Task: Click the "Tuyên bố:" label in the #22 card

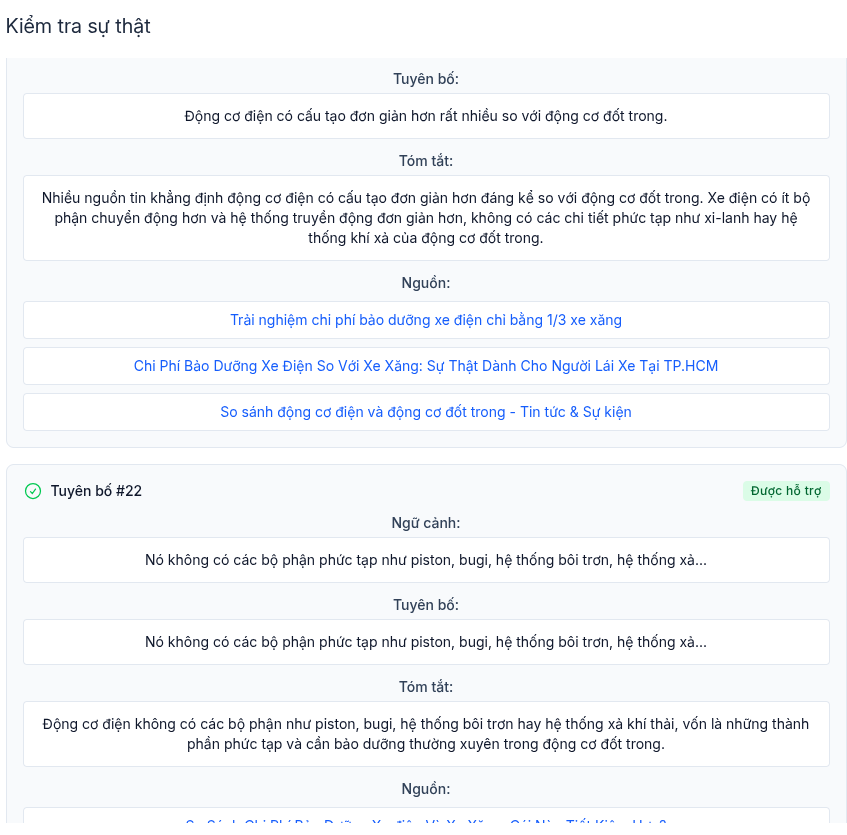Action: [426, 605]
